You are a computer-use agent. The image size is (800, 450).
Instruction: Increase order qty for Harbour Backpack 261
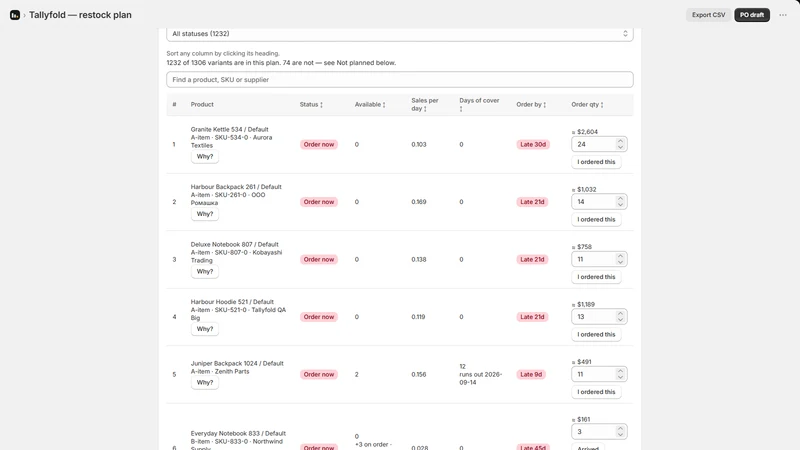(620, 199)
